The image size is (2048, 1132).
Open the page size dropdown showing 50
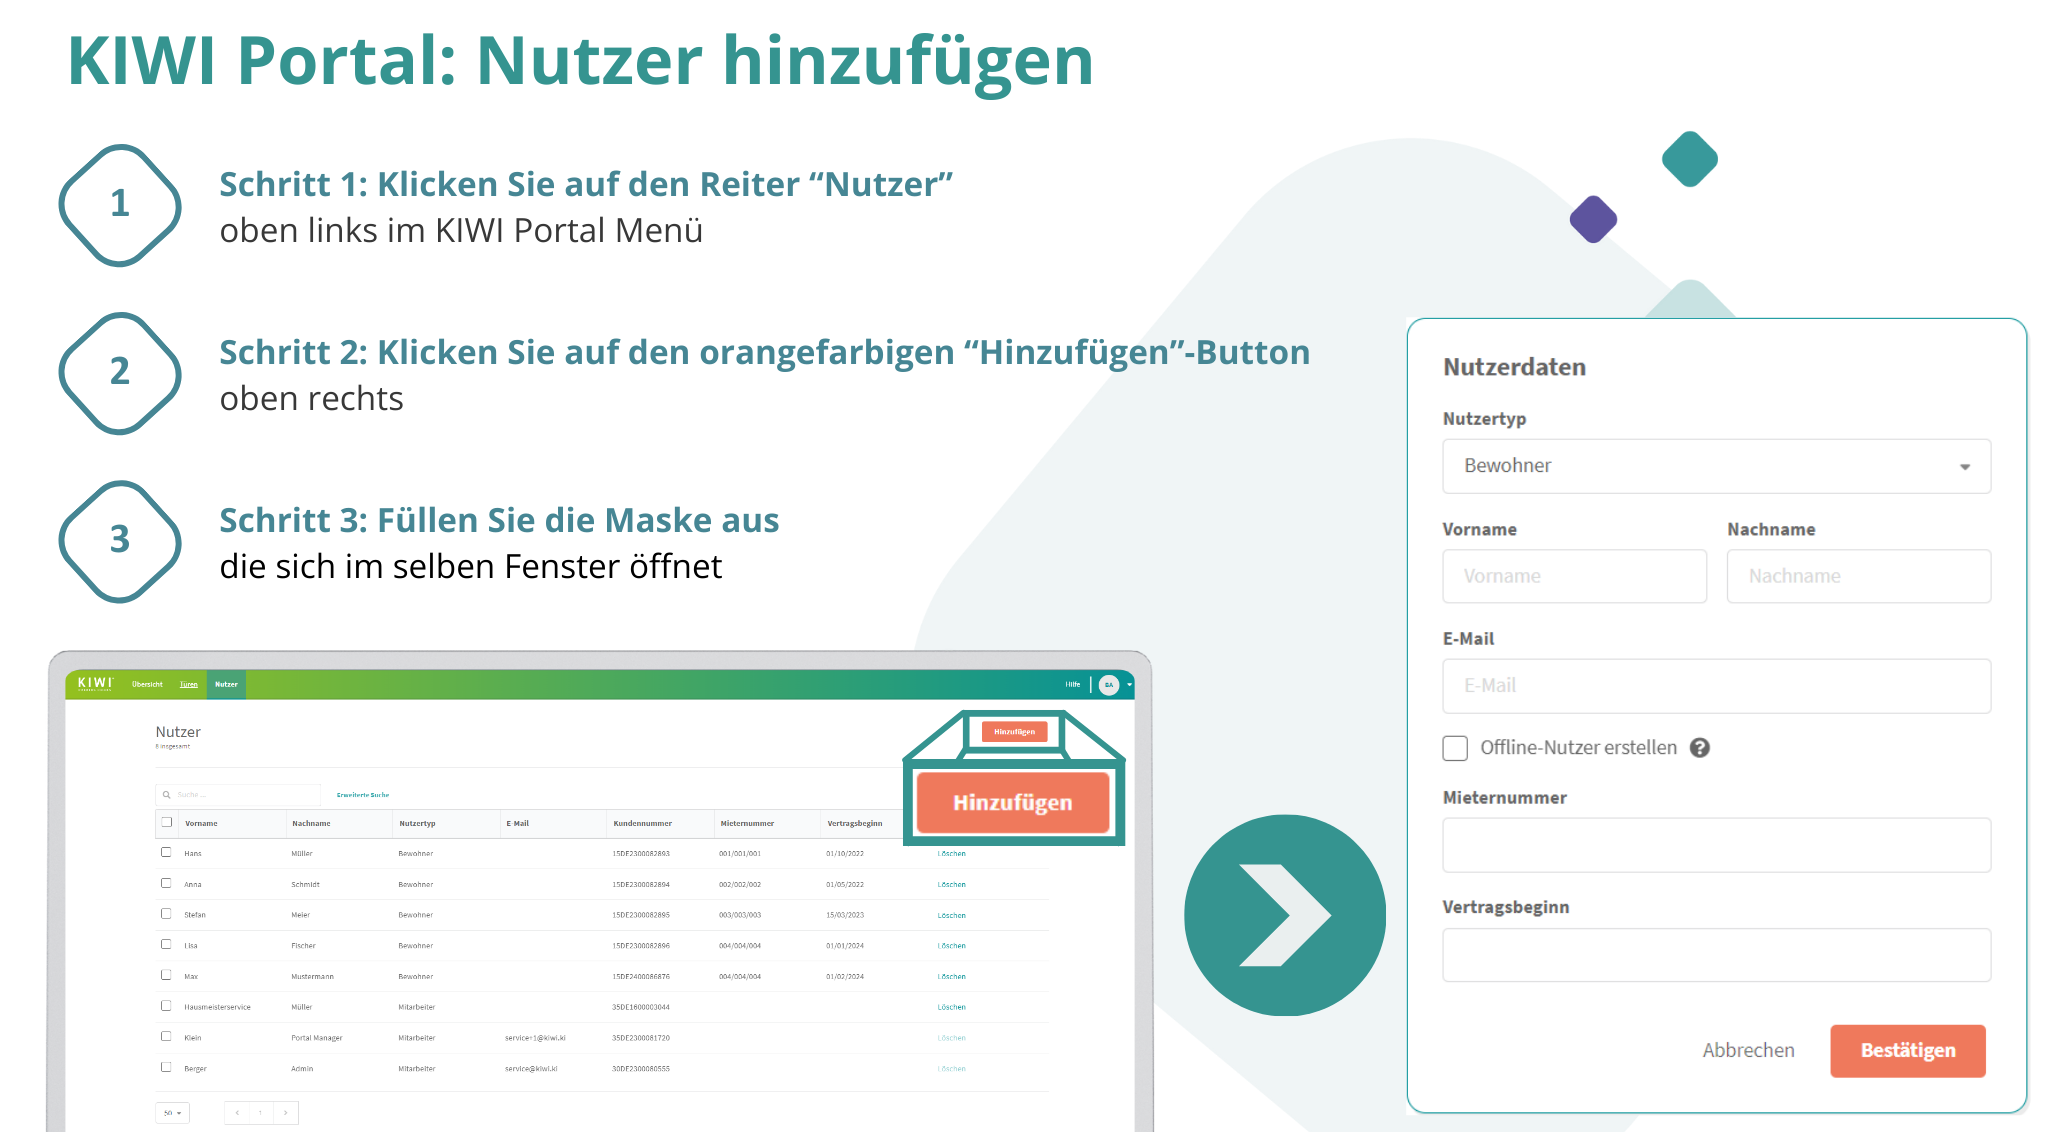(x=172, y=1112)
